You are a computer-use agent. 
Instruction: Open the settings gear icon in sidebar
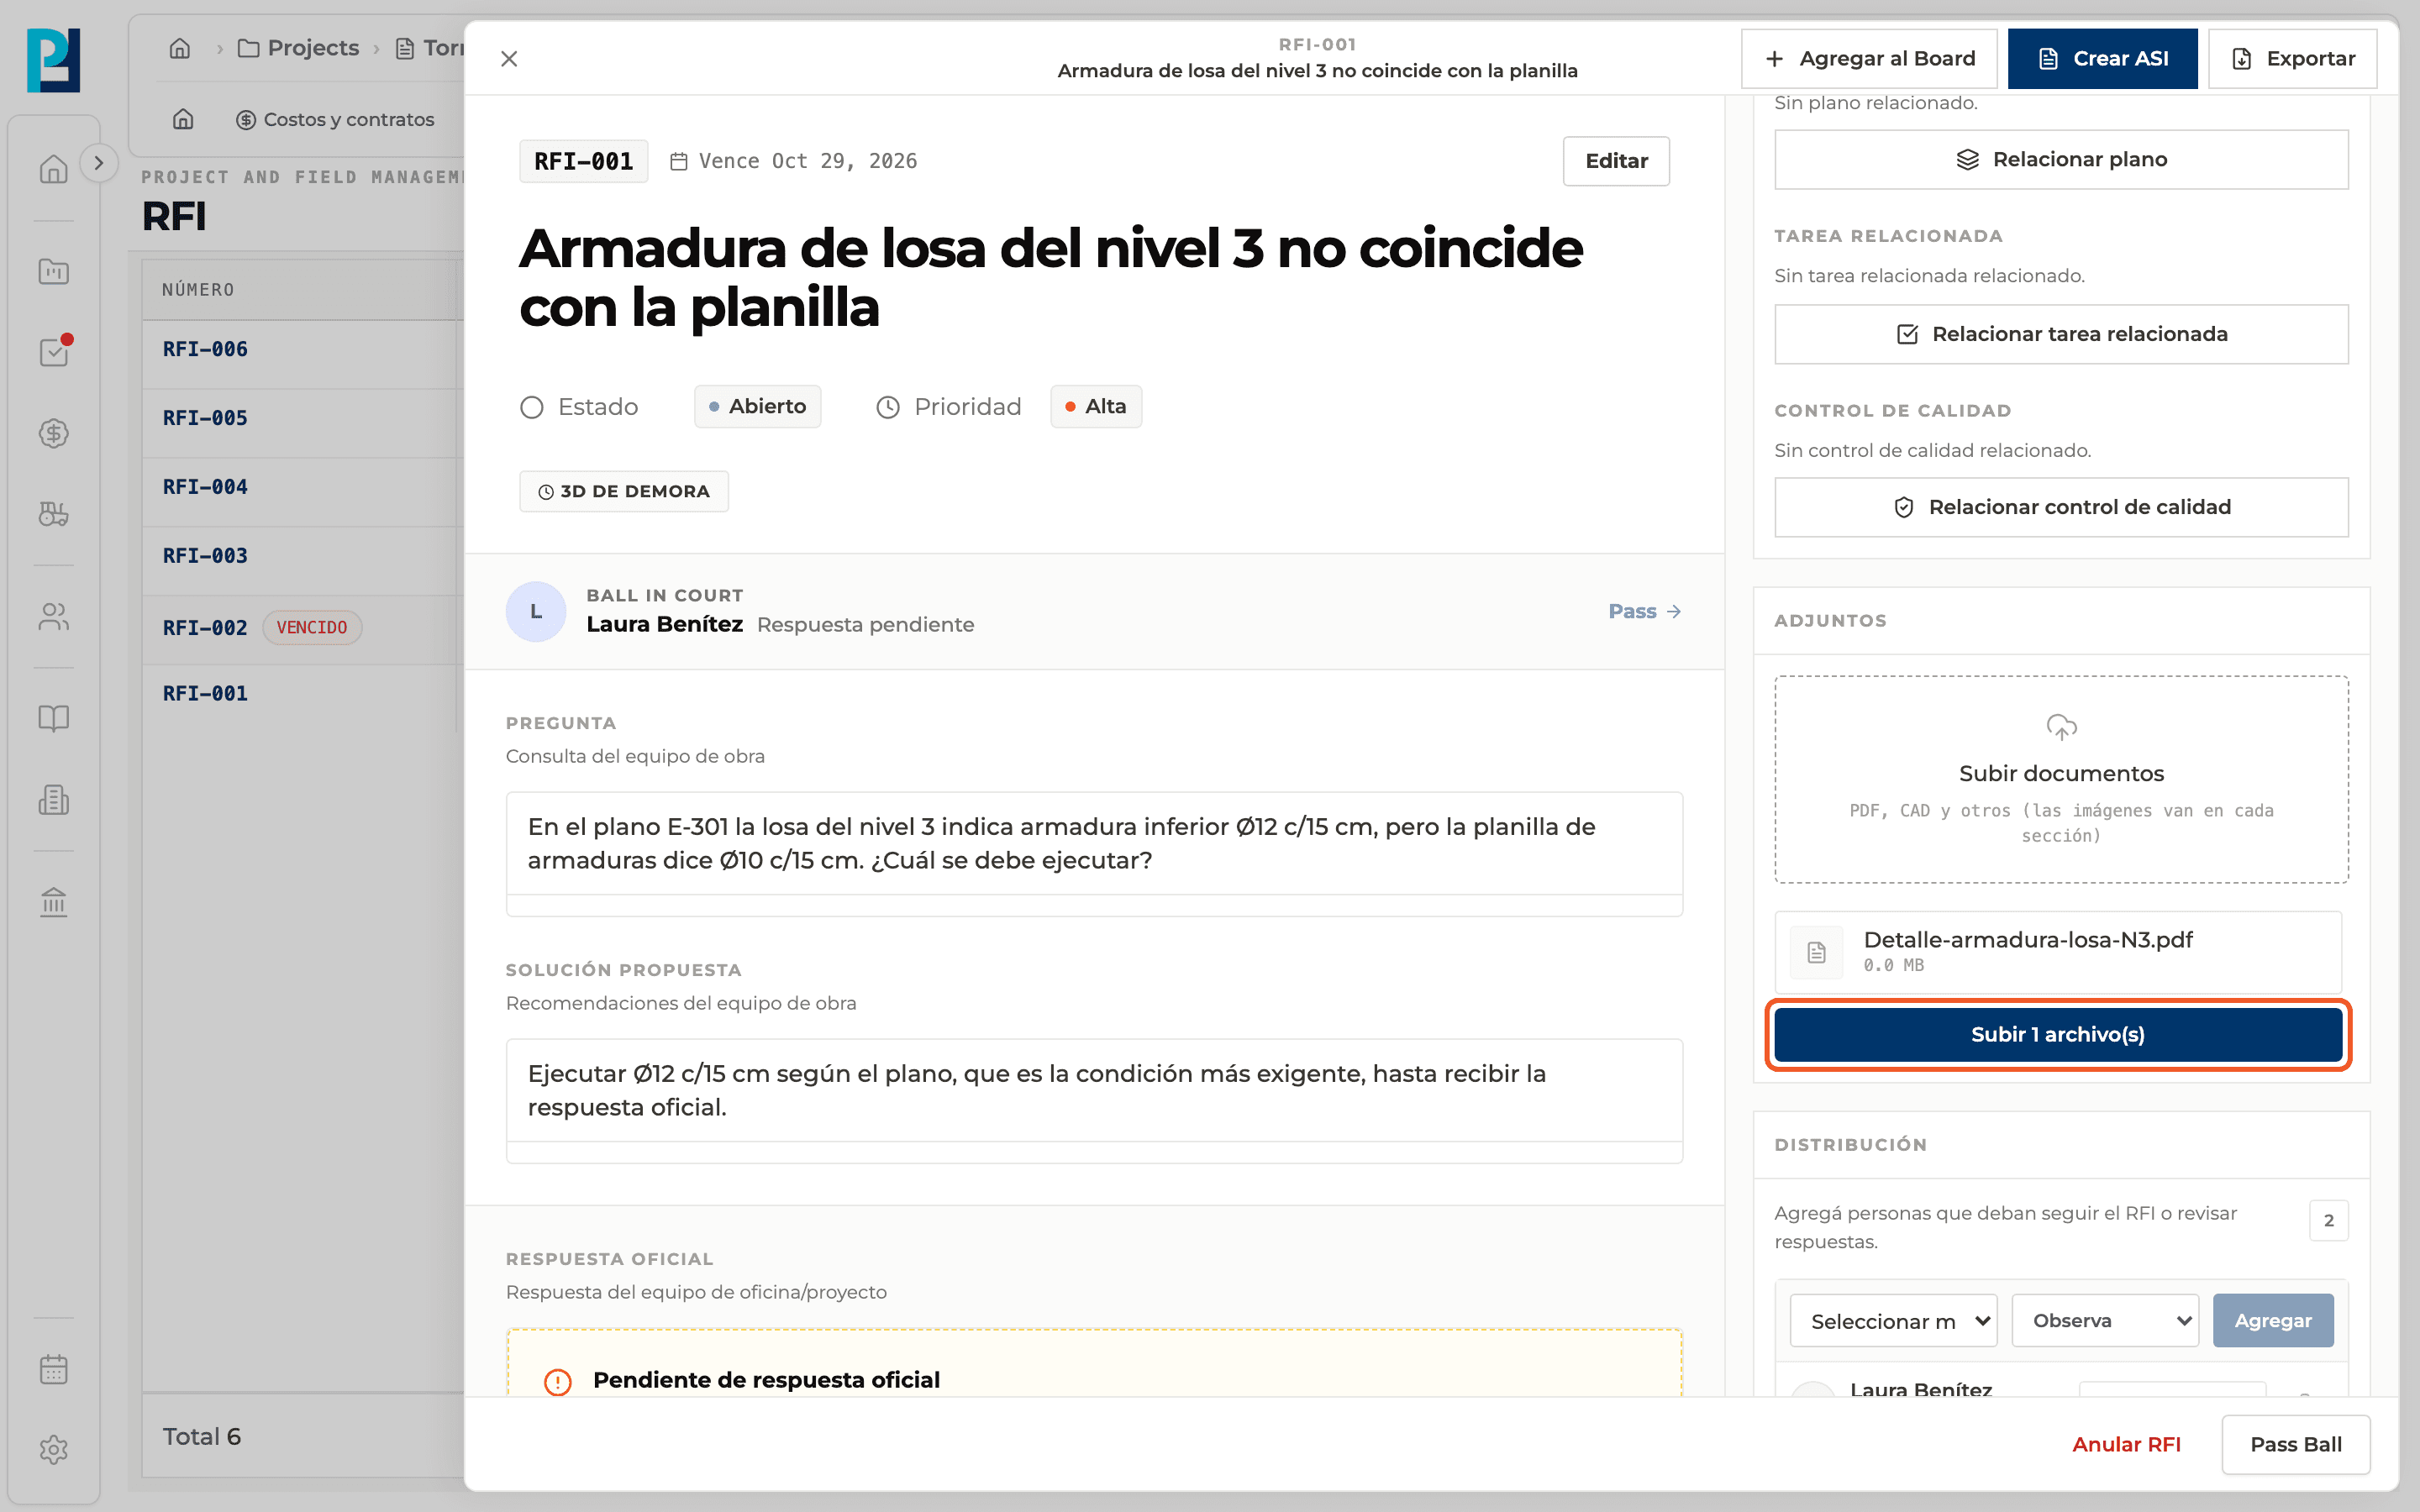[x=54, y=1450]
